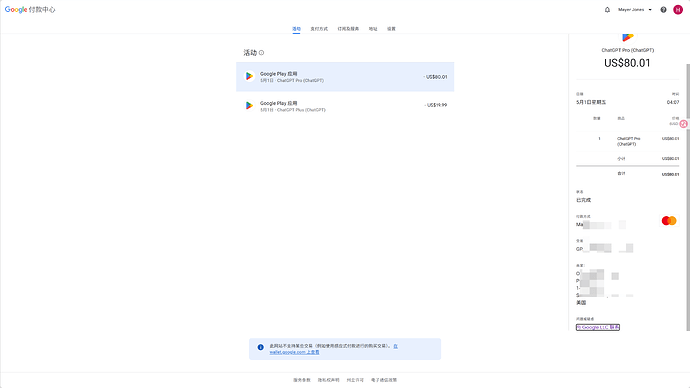Screen dimensions: 690x388
Task: Go to the 设置 tab
Action: point(391,29)
